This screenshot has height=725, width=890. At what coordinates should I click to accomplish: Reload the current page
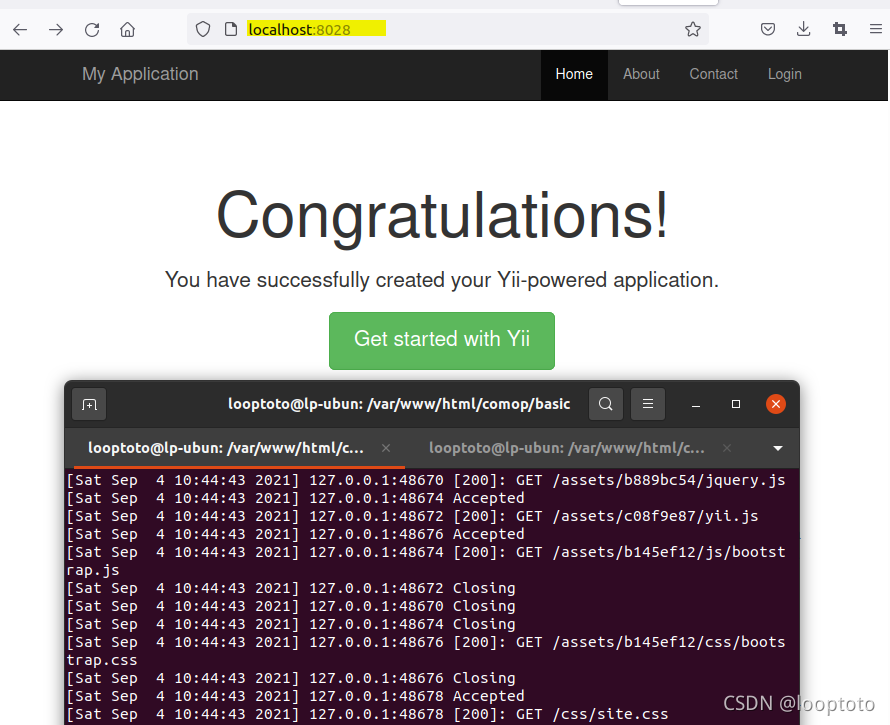[x=92, y=30]
